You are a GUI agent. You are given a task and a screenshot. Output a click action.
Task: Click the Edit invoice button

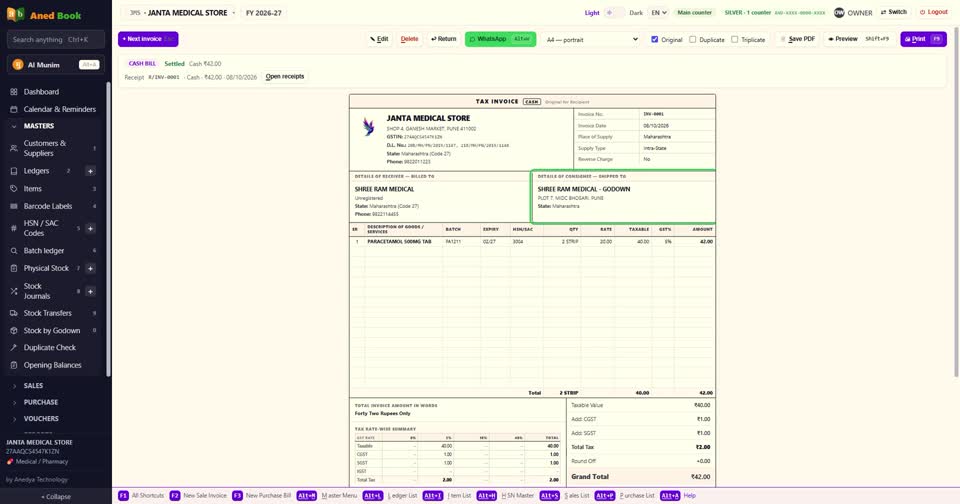pyautogui.click(x=379, y=39)
